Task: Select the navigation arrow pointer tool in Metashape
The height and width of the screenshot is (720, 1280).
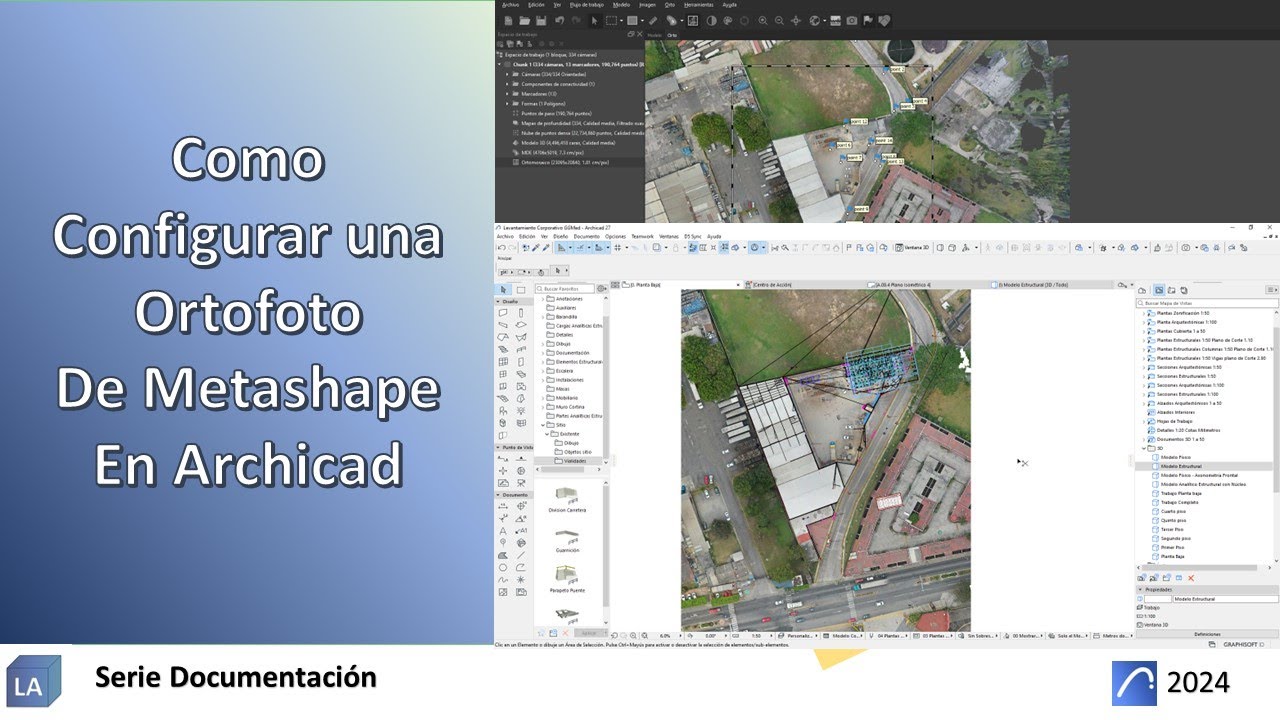Action: [x=595, y=20]
